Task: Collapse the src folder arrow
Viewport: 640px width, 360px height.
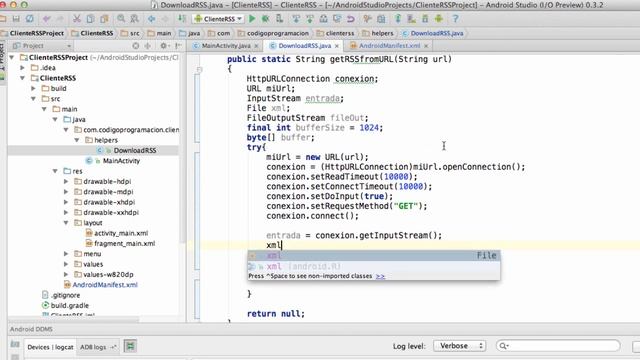Action: point(33,99)
